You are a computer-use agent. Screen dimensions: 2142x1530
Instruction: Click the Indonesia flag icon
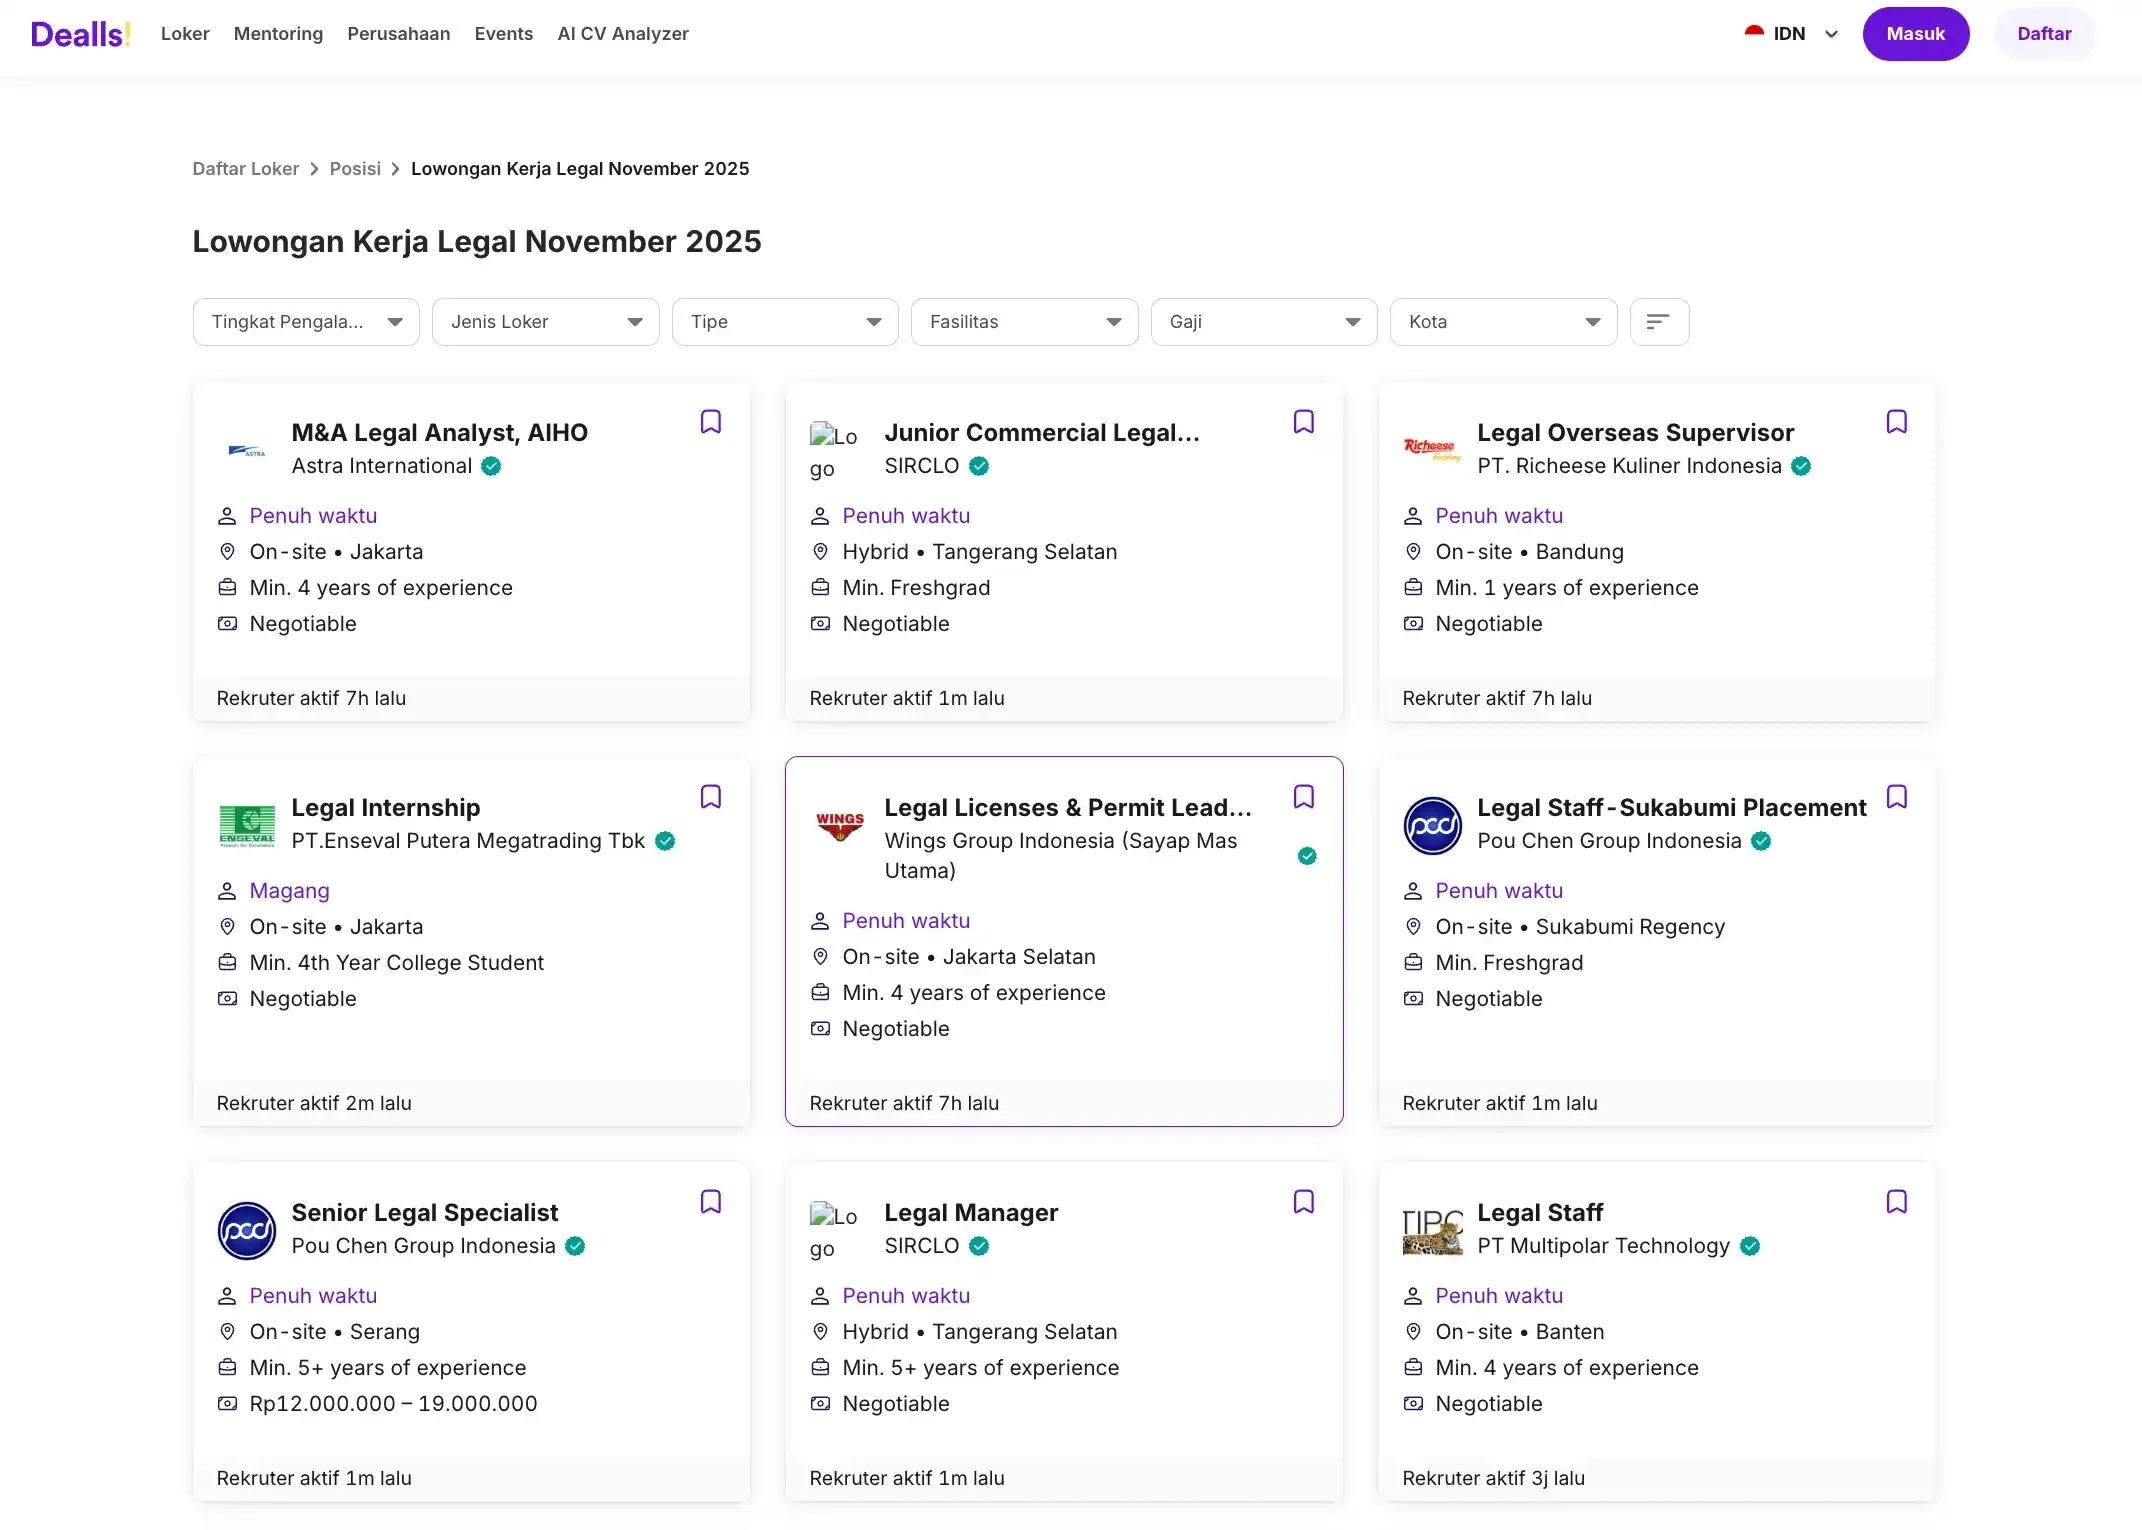point(1754,33)
